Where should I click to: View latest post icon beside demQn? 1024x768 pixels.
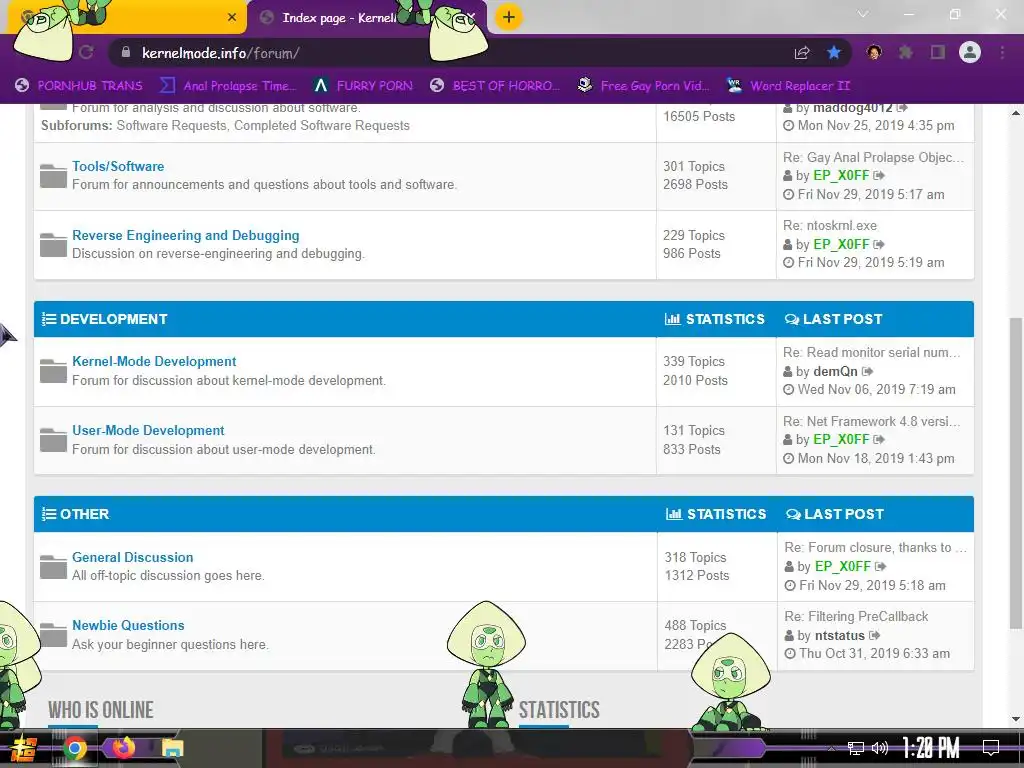coord(867,372)
